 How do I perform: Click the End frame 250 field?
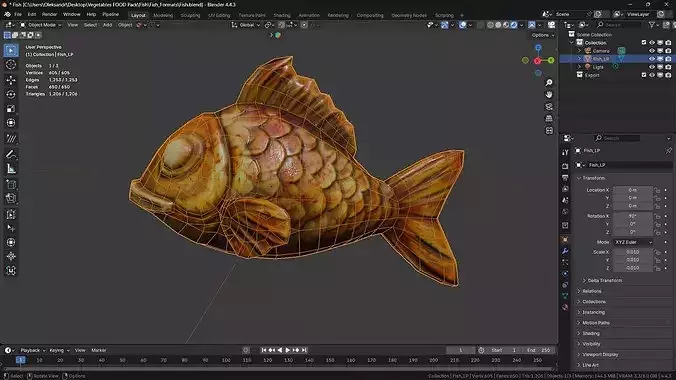tap(539, 350)
